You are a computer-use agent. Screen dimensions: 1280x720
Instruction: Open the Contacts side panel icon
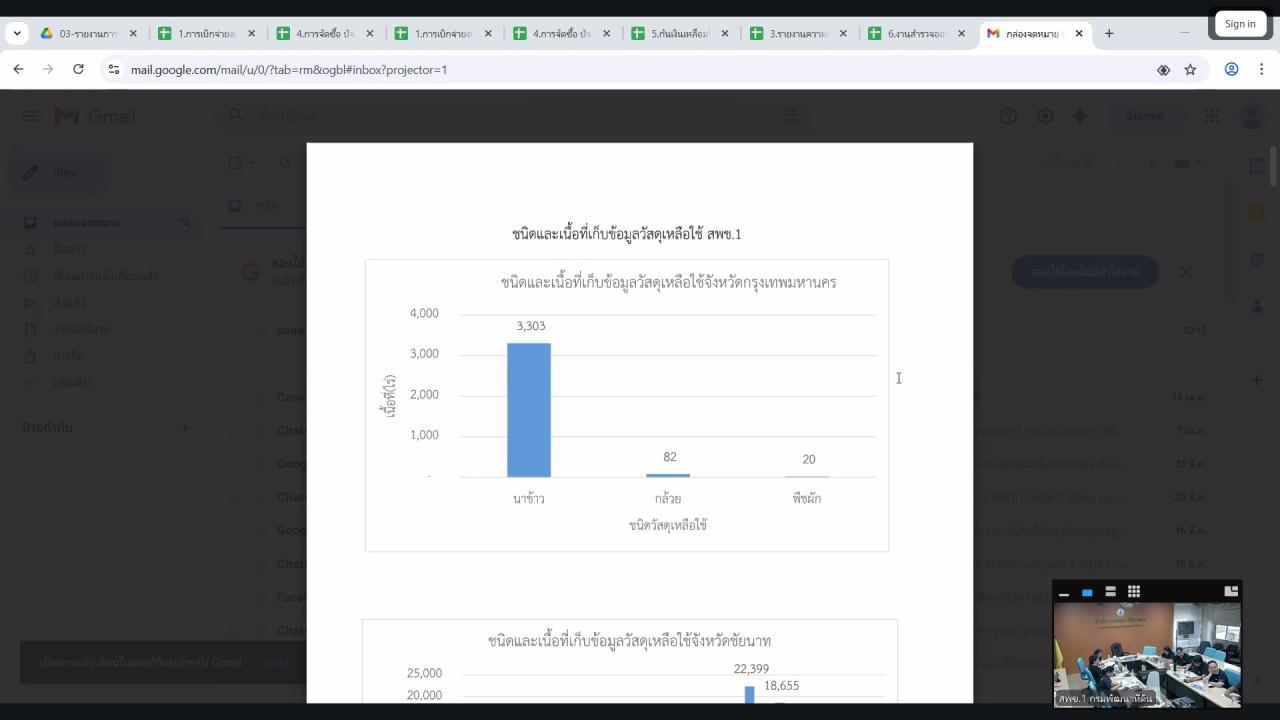tap(1257, 307)
